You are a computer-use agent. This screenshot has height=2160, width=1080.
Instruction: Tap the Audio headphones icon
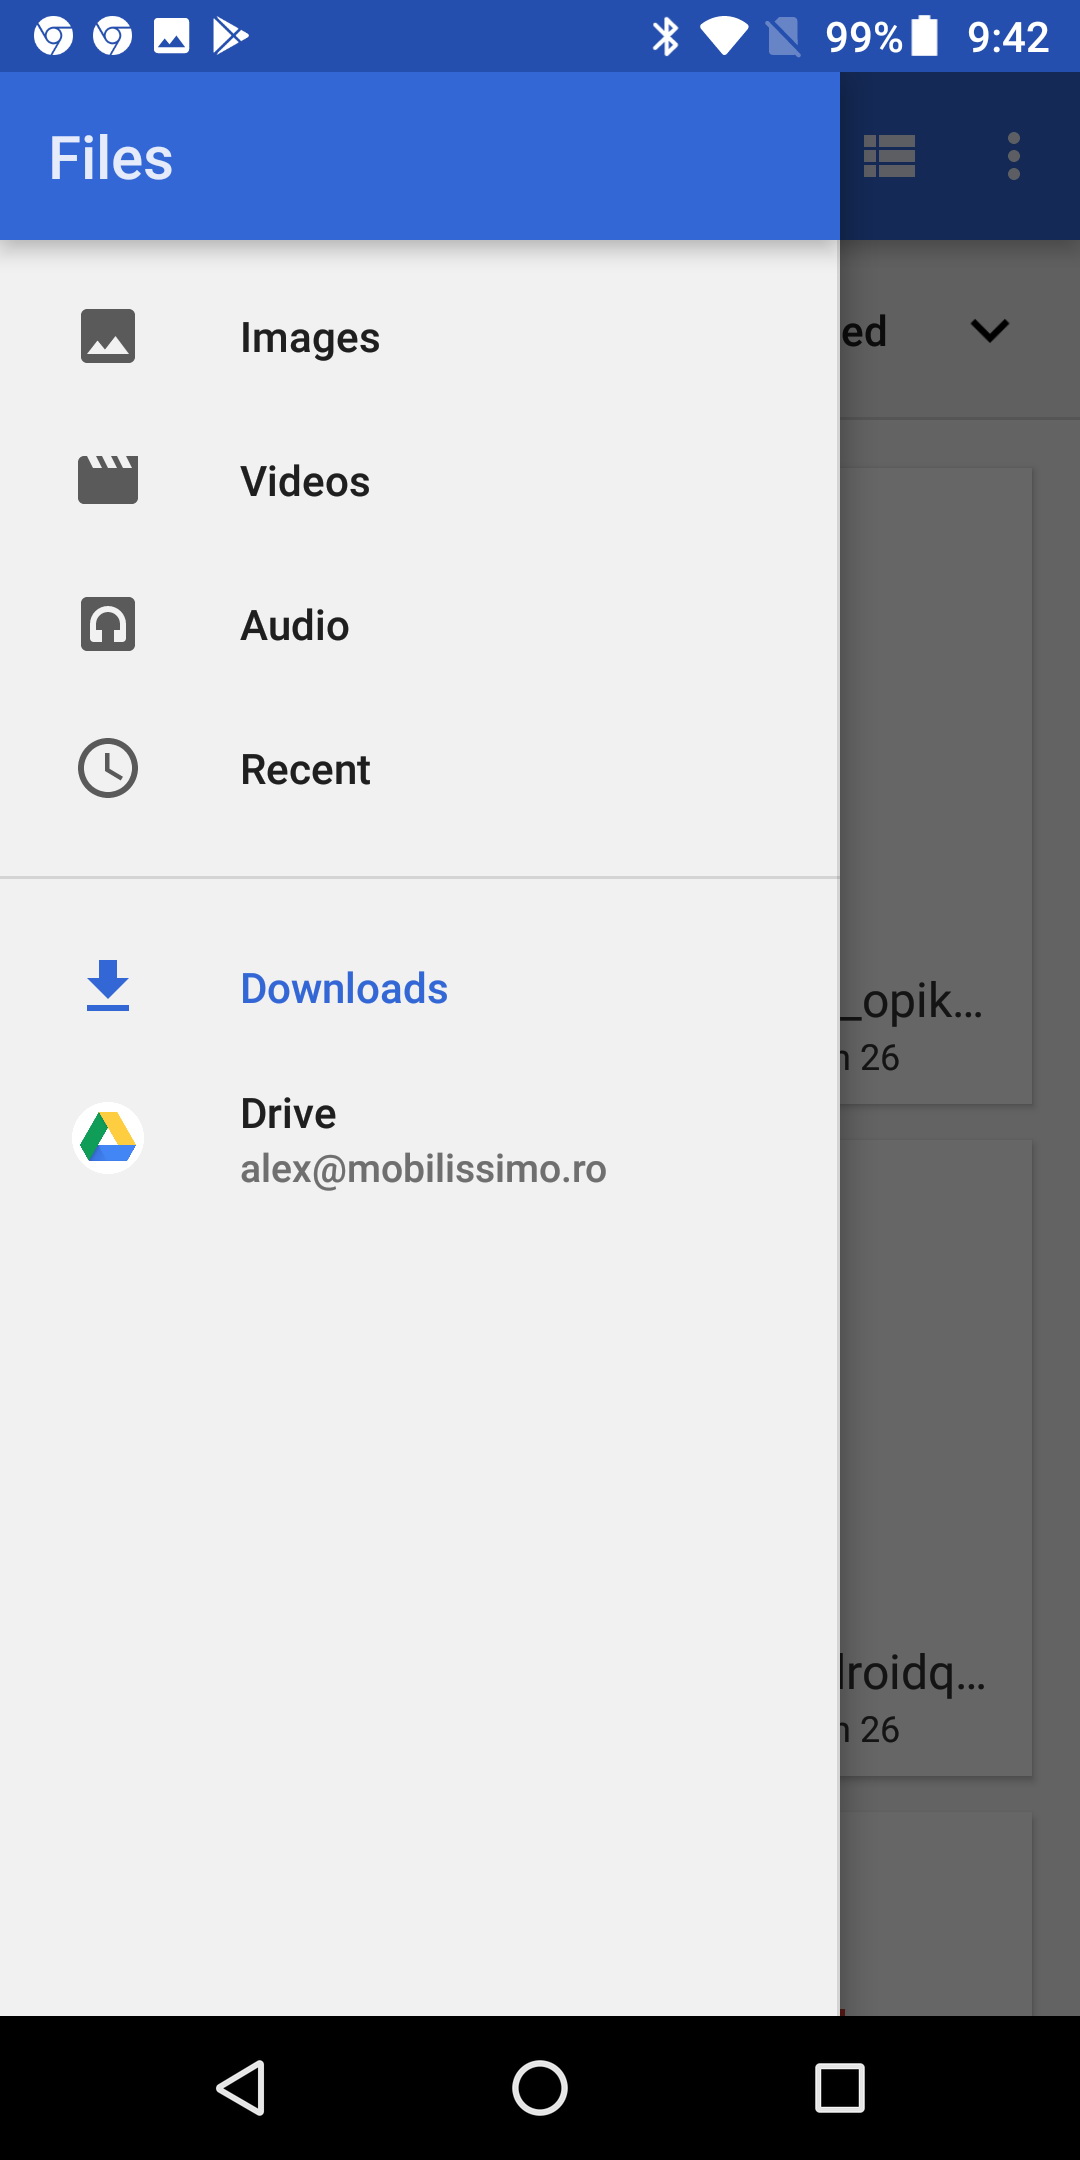coord(108,625)
